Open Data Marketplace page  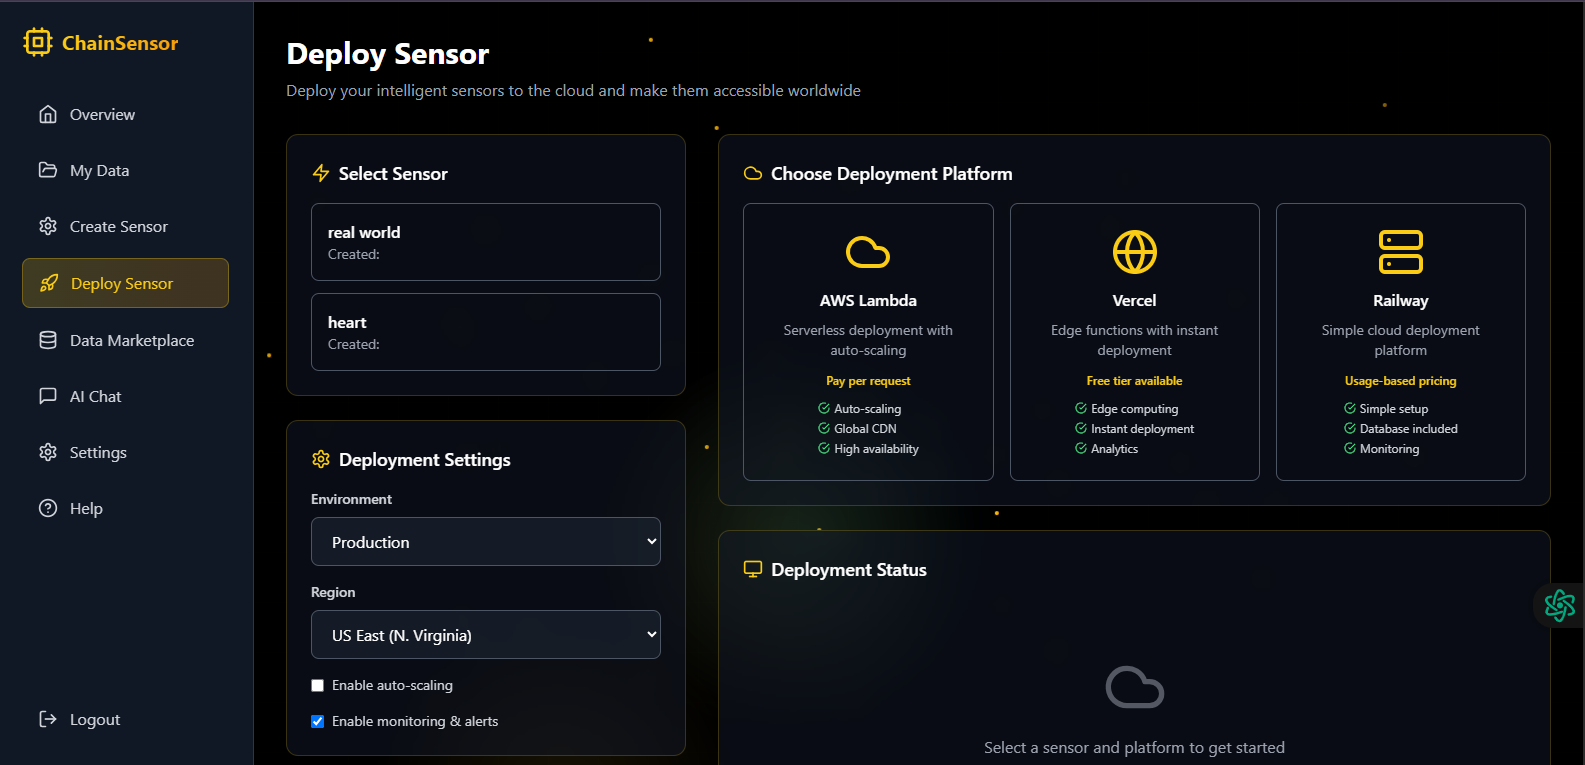[x=125, y=340]
